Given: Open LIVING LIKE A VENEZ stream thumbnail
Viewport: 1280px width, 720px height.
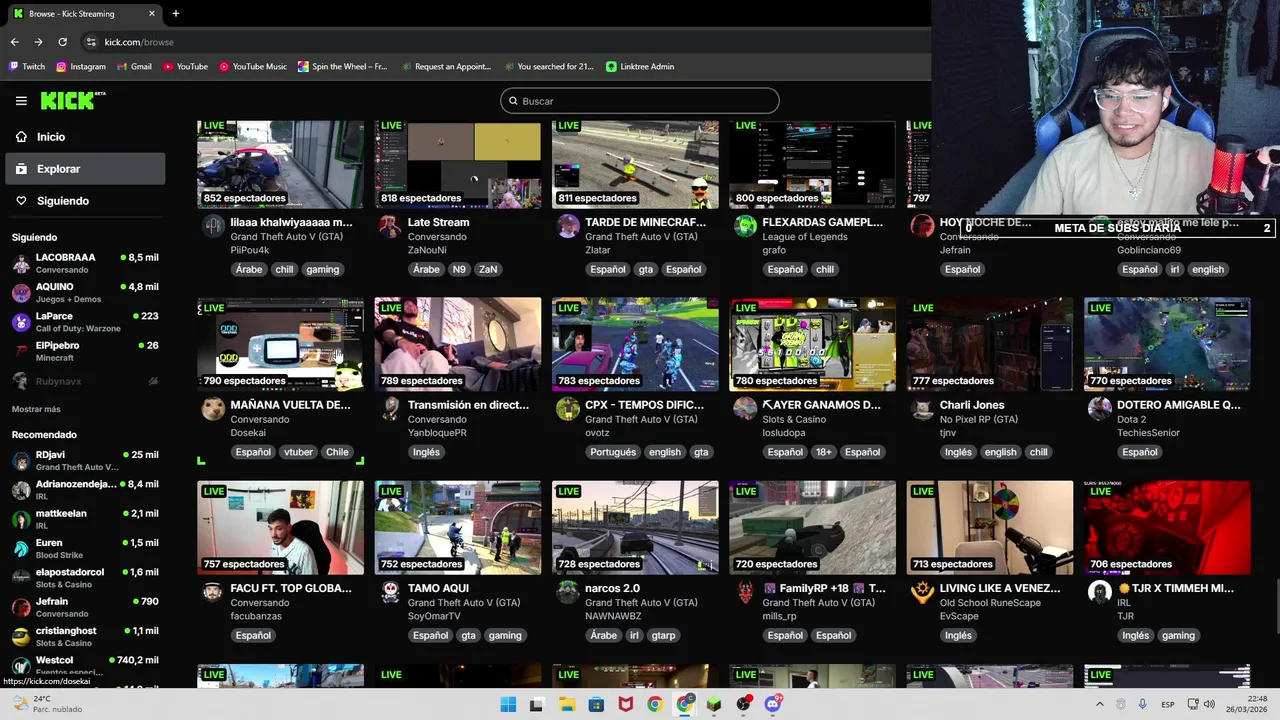Looking at the screenshot, I should 990,527.
